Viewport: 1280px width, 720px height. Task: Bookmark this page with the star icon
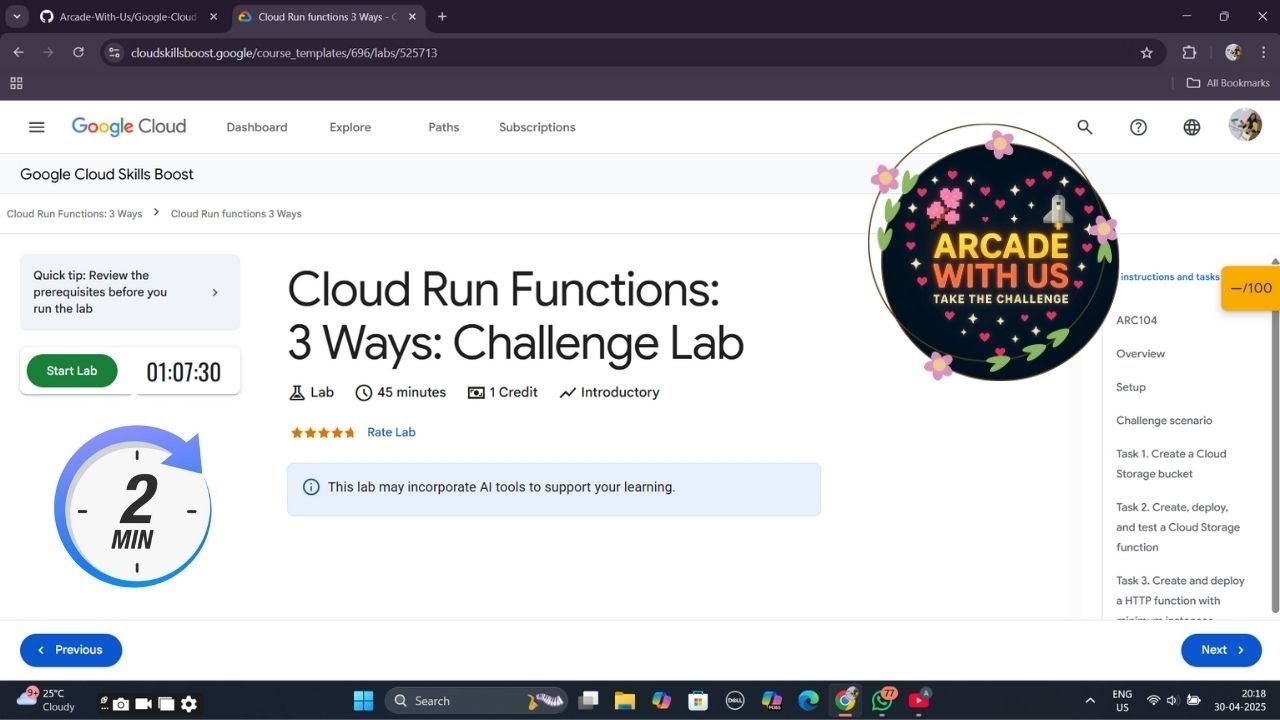(1147, 53)
